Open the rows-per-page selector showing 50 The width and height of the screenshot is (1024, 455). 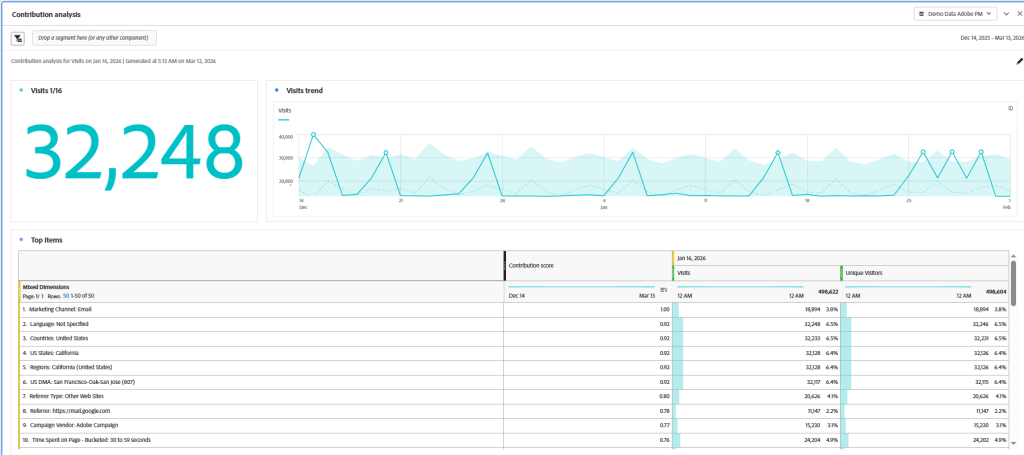click(66, 297)
